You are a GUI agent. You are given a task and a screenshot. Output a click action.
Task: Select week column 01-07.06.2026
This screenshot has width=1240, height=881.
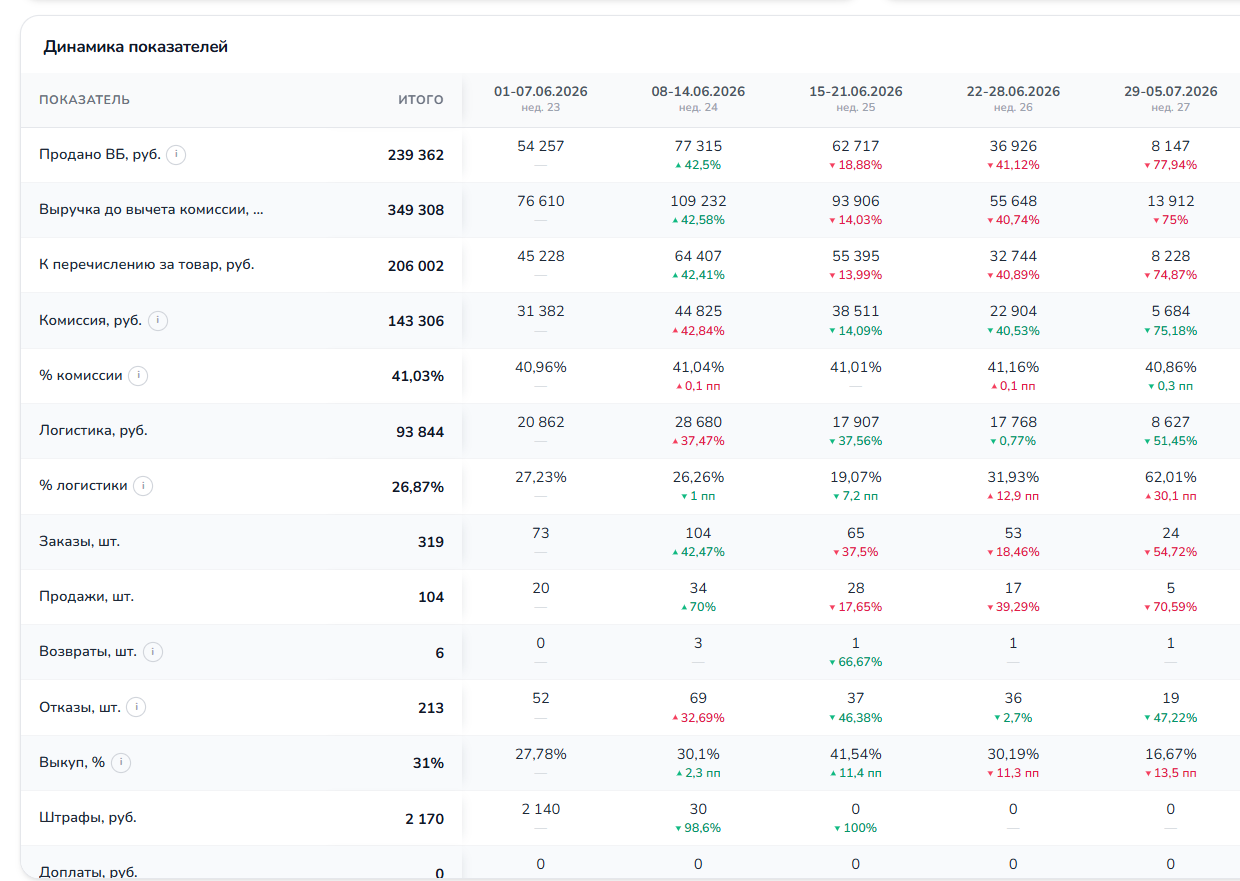pos(541,98)
